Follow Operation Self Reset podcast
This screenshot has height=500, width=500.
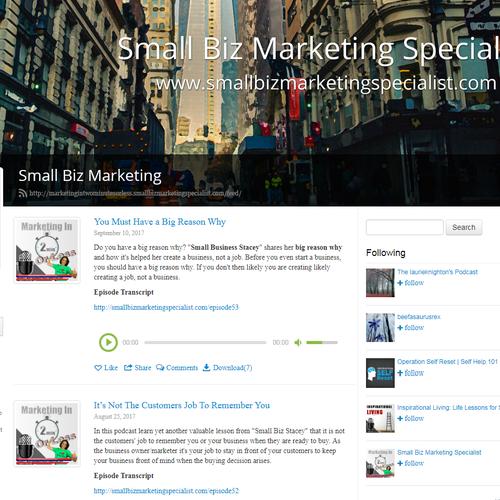tap(411, 373)
